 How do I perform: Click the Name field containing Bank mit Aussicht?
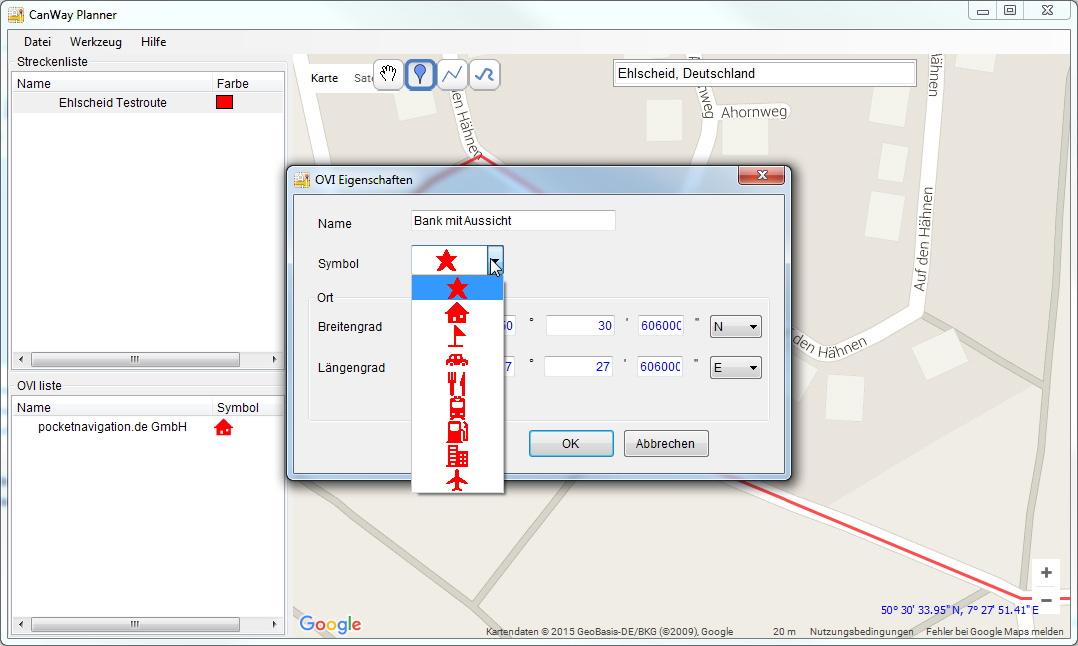pyautogui.click(x=513, y=221)
